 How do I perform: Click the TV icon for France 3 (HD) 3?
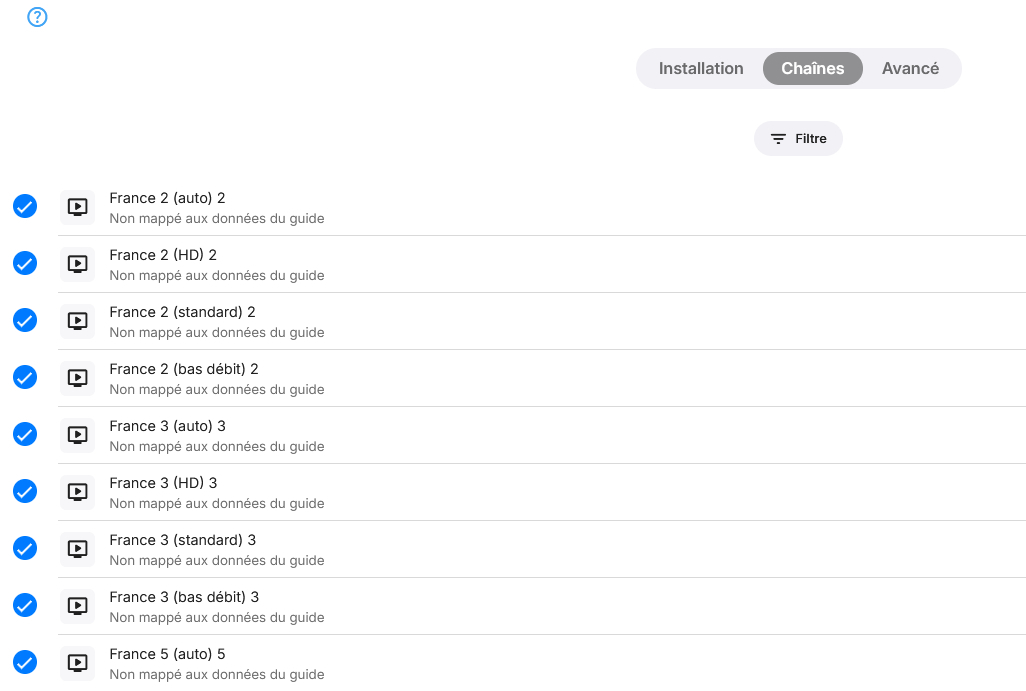77,492
